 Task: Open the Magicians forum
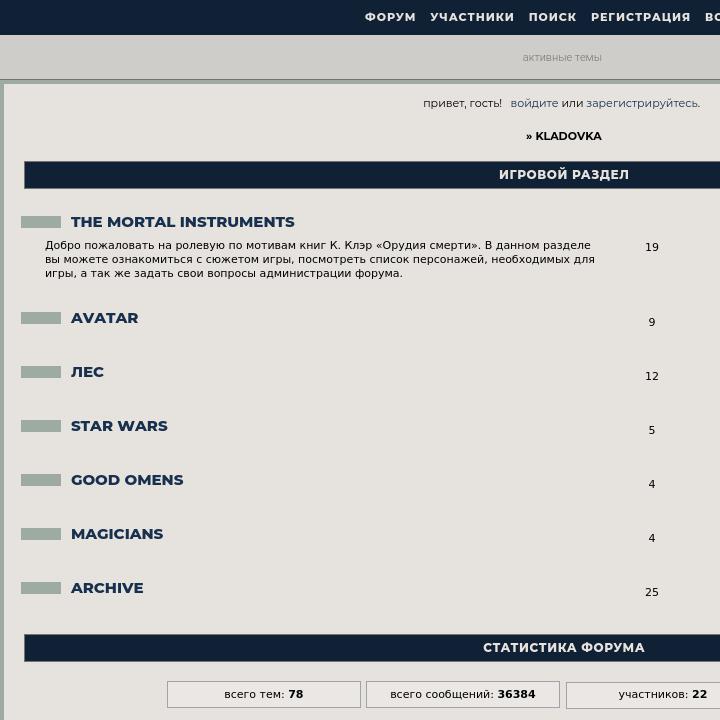[x=117, y=534]
